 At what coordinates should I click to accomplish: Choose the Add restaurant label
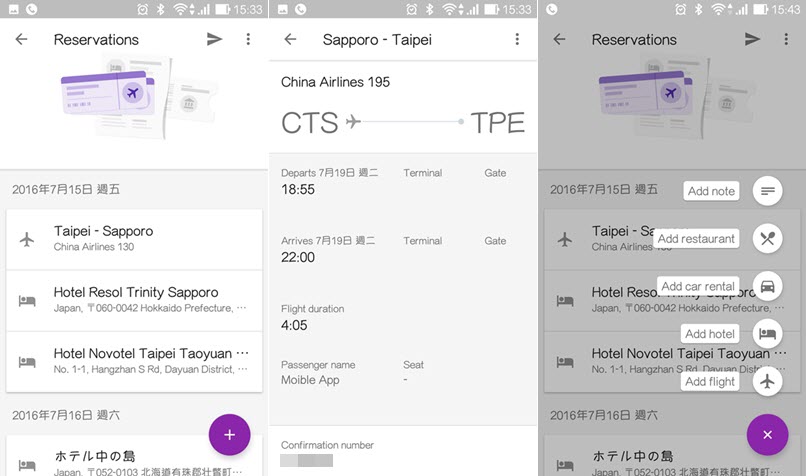tap(696, 239)
